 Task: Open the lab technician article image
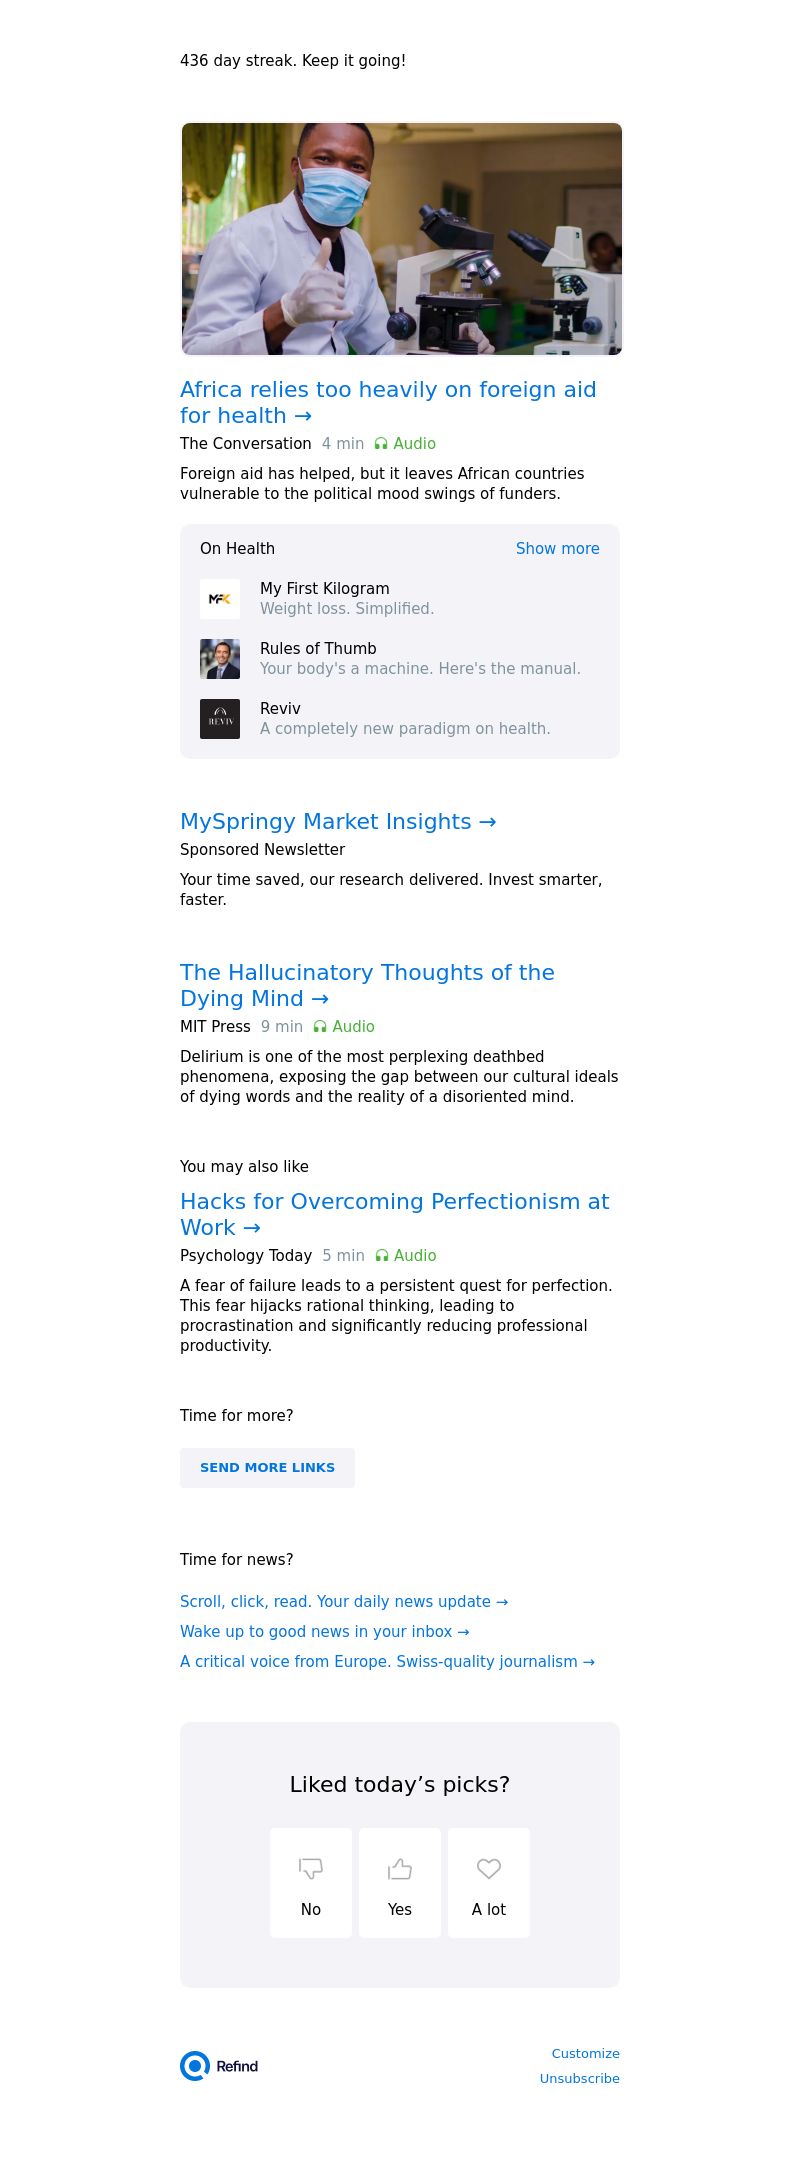[402, 239]
